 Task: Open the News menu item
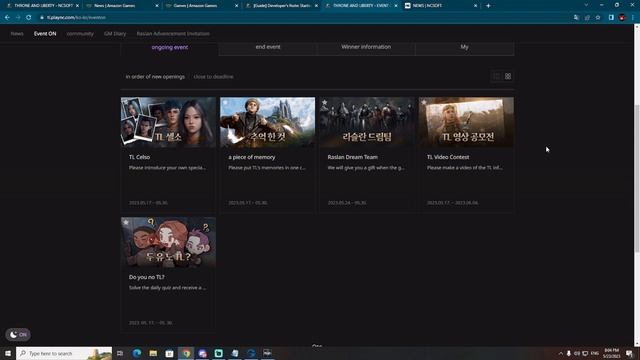pyautogui.click(x=17, y=33)
